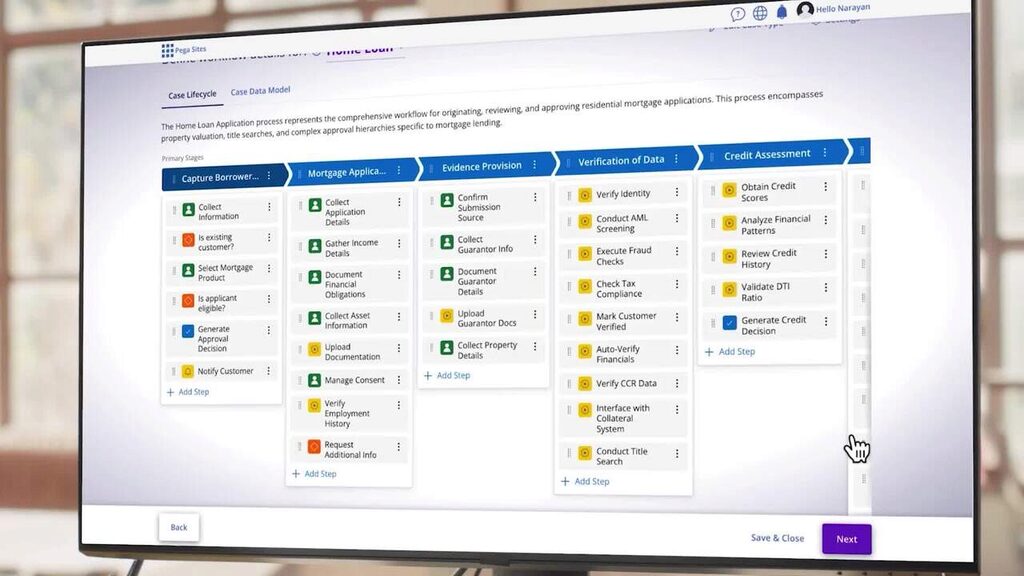Open options menu for Collect Information step
This screenshot has height=576, width=1024.
[269, 206]
